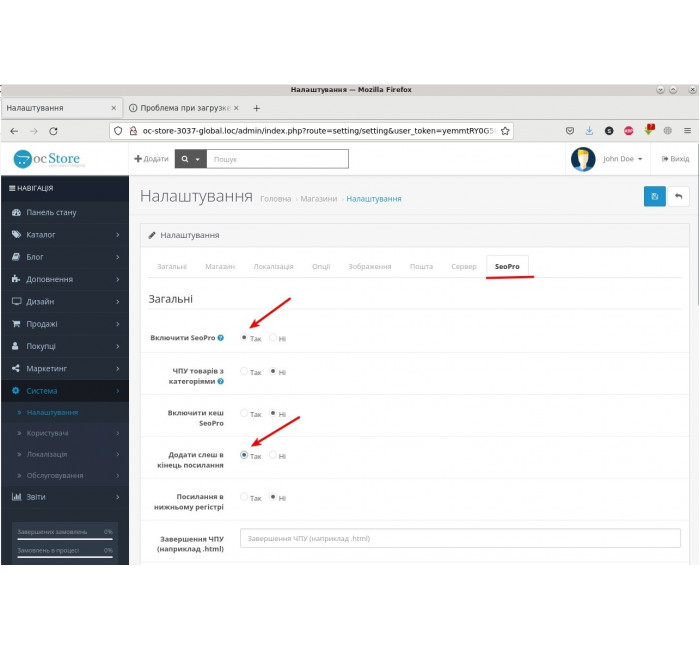The height and width of the screenshot is (650, 700).
Task: Click help icon beside ЧПУ товарів з категоріями
Action: [221, 381]
